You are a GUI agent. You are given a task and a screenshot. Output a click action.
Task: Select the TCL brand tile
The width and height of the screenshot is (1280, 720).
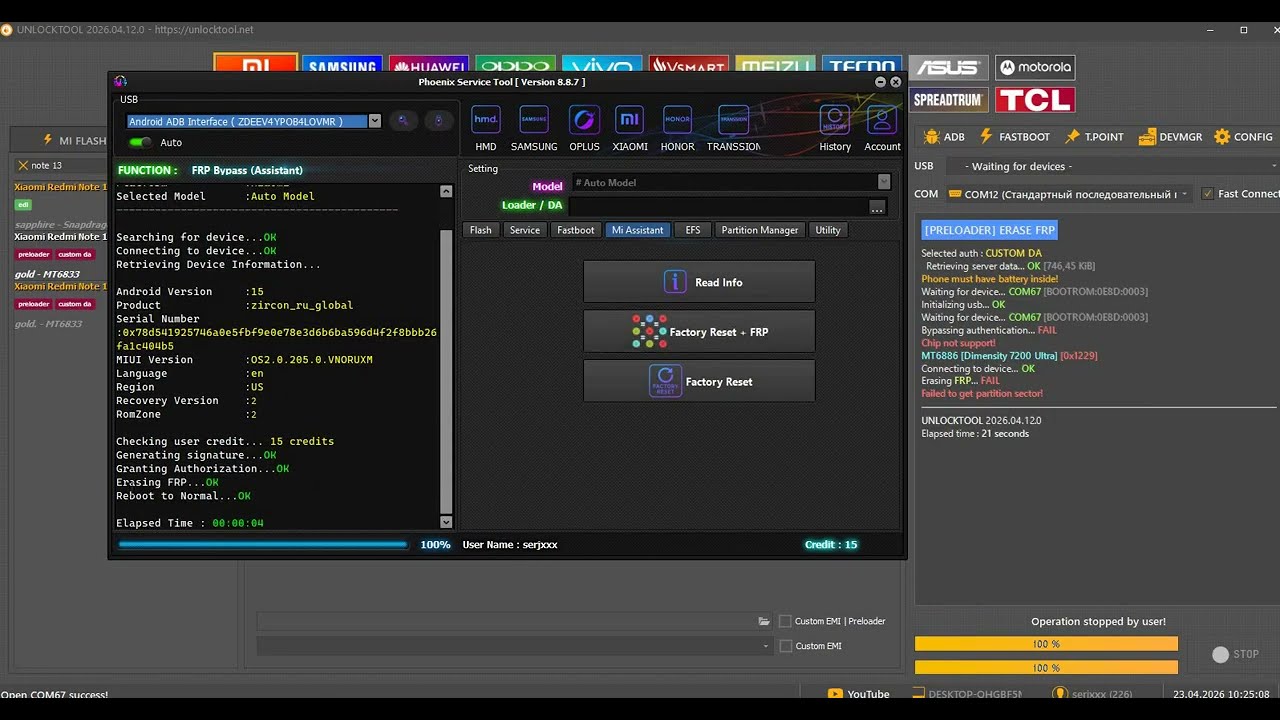point(1036,100)
